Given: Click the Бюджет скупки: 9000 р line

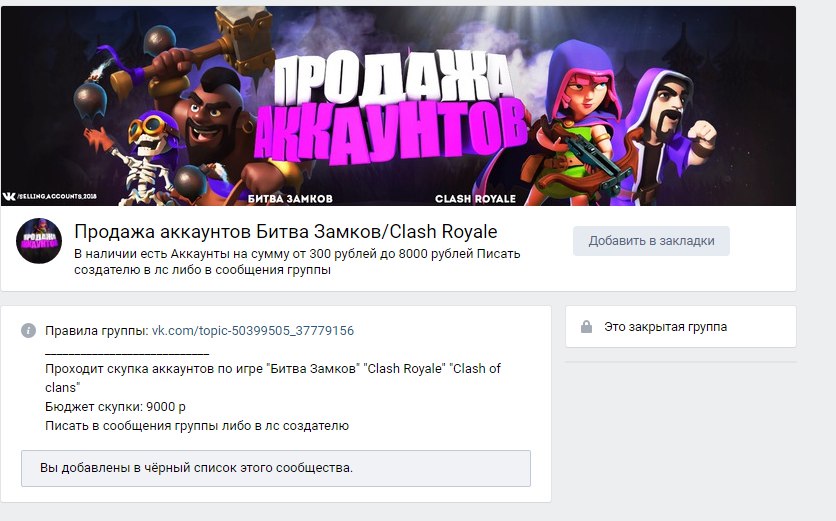Looking at the screenshot, I should coord(115,407).
